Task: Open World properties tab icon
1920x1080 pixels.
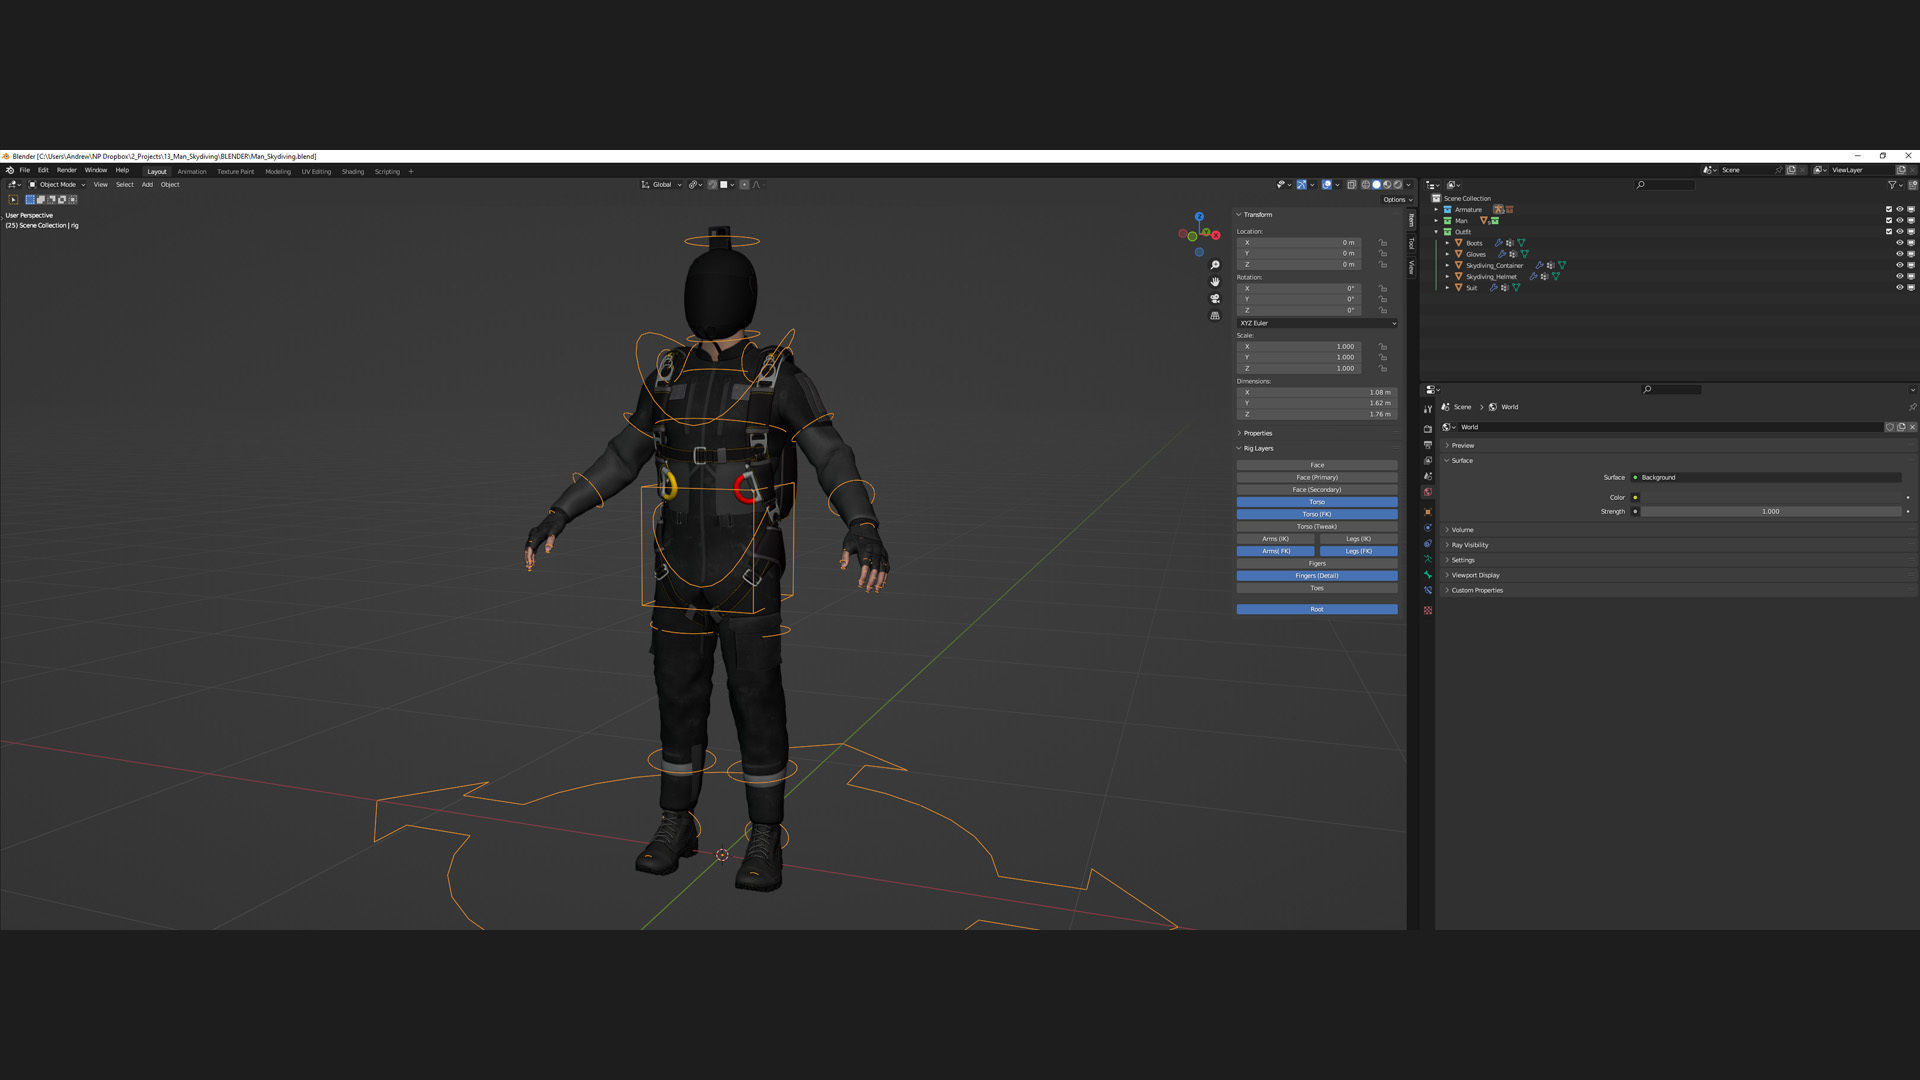Action: point(1428,492)
